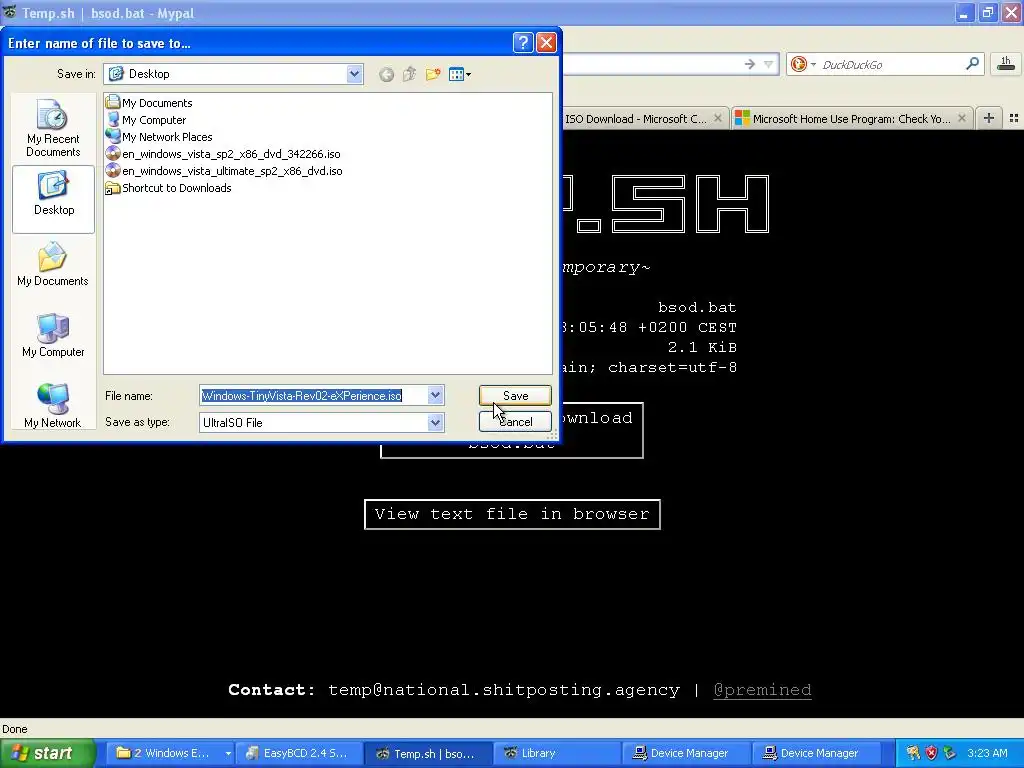1024x768 pixels.
Task: Create new folder in save dialog
Action: 433,74
